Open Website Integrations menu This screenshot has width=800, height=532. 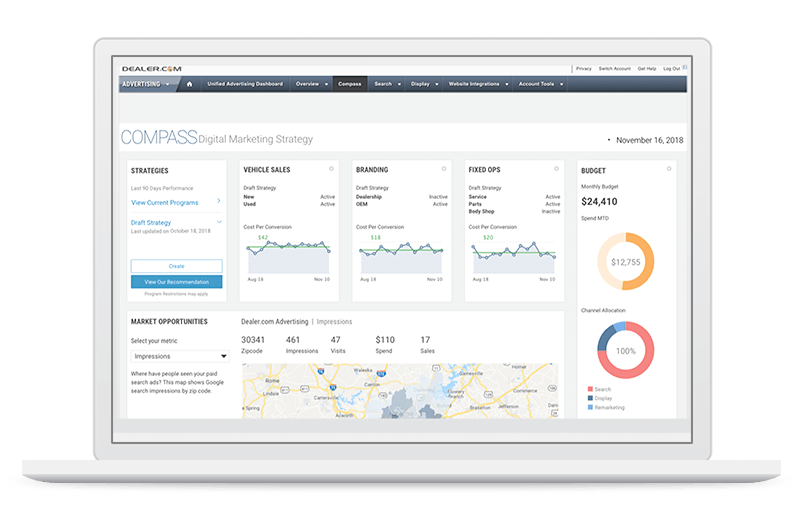pos(479,84)
